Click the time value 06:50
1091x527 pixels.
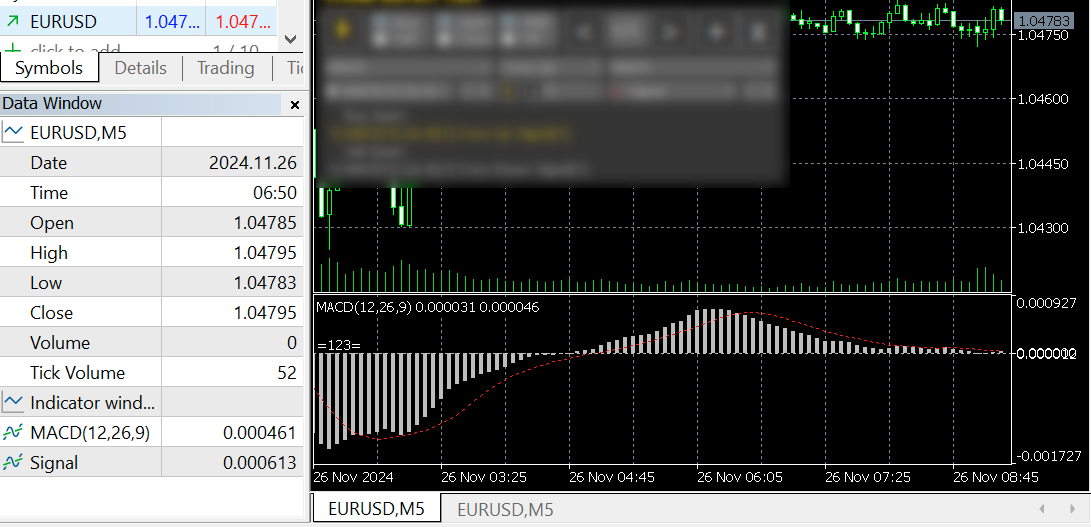click(x=275, y=193)
